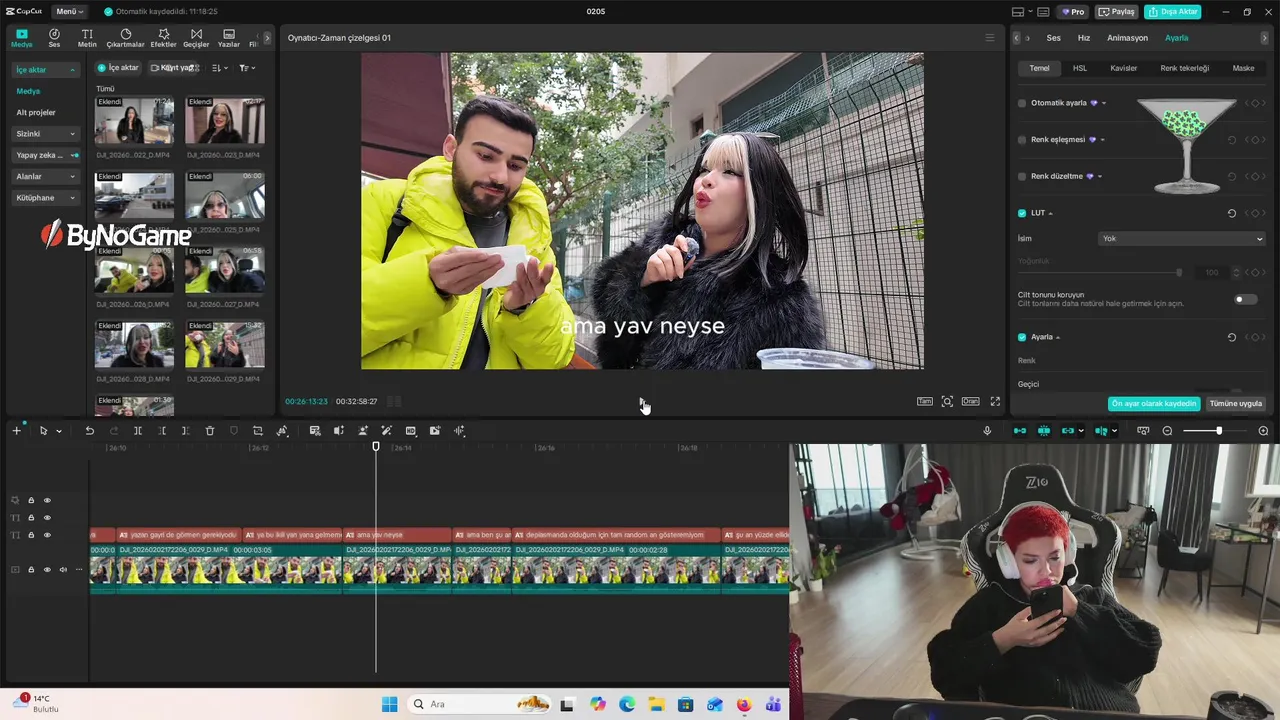The image size is (1280, 720).
Task: Uncheck the LUT checkbox
Action: 1022,213
